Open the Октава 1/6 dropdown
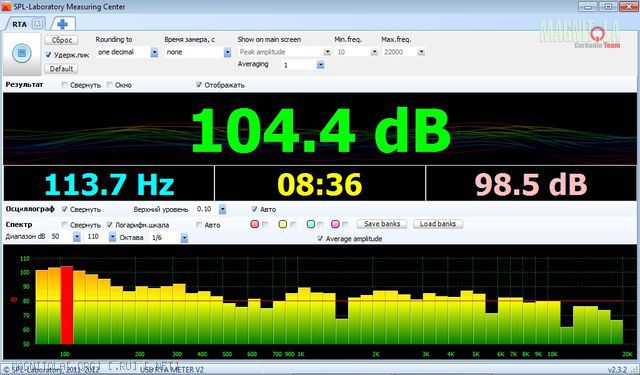The width and height of the screenshot is (640, 375). [184, 237]
